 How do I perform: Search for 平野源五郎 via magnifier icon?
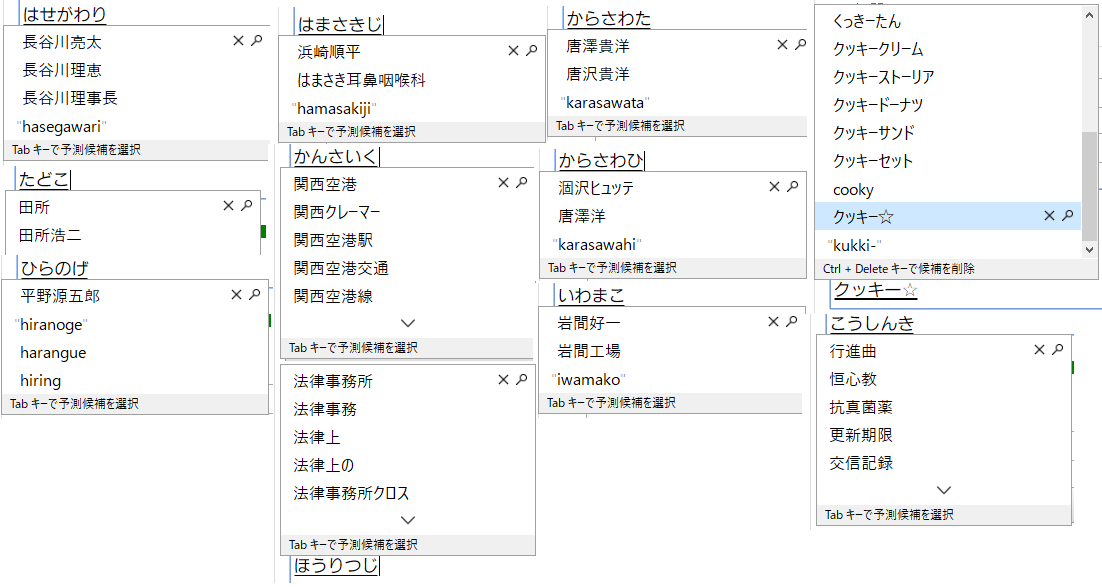pyautogui.click(x=254, y=295)
